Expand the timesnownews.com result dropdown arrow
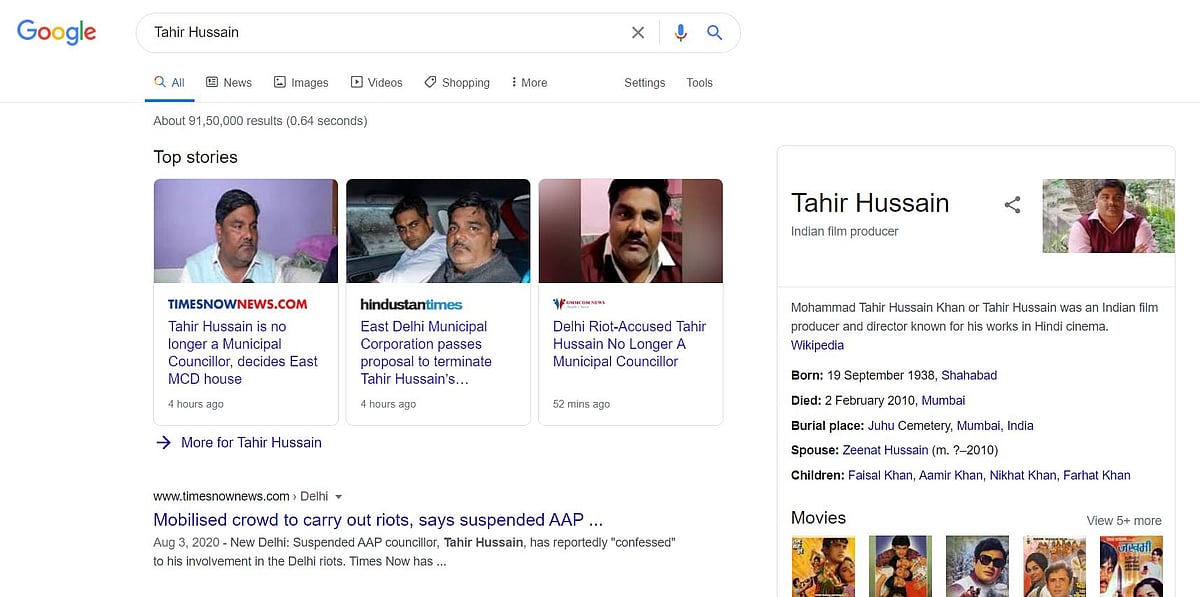The height and width of the screenshot is (597, 1200). pos(339,497)
